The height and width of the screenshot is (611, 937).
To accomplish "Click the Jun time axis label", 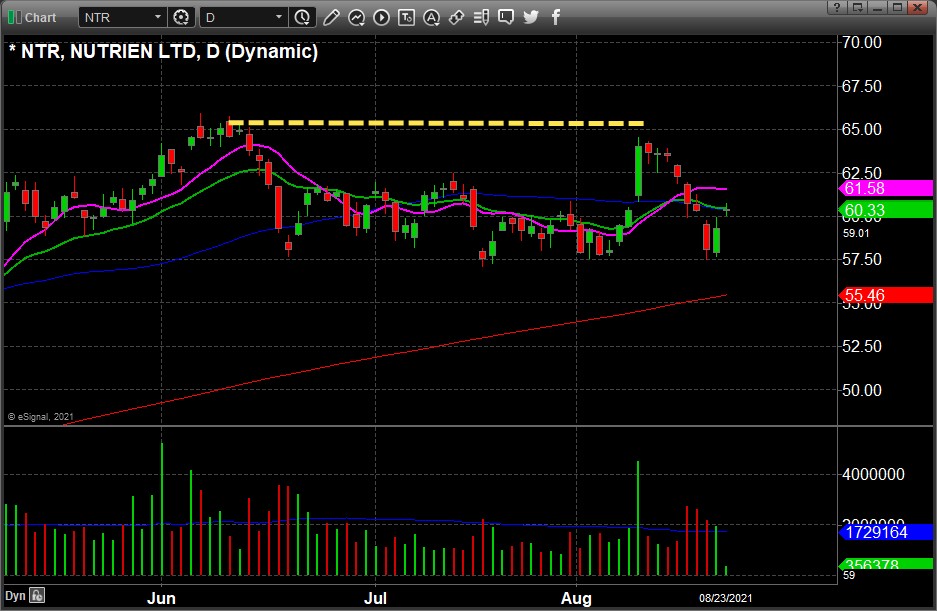I will click(161, 598).
